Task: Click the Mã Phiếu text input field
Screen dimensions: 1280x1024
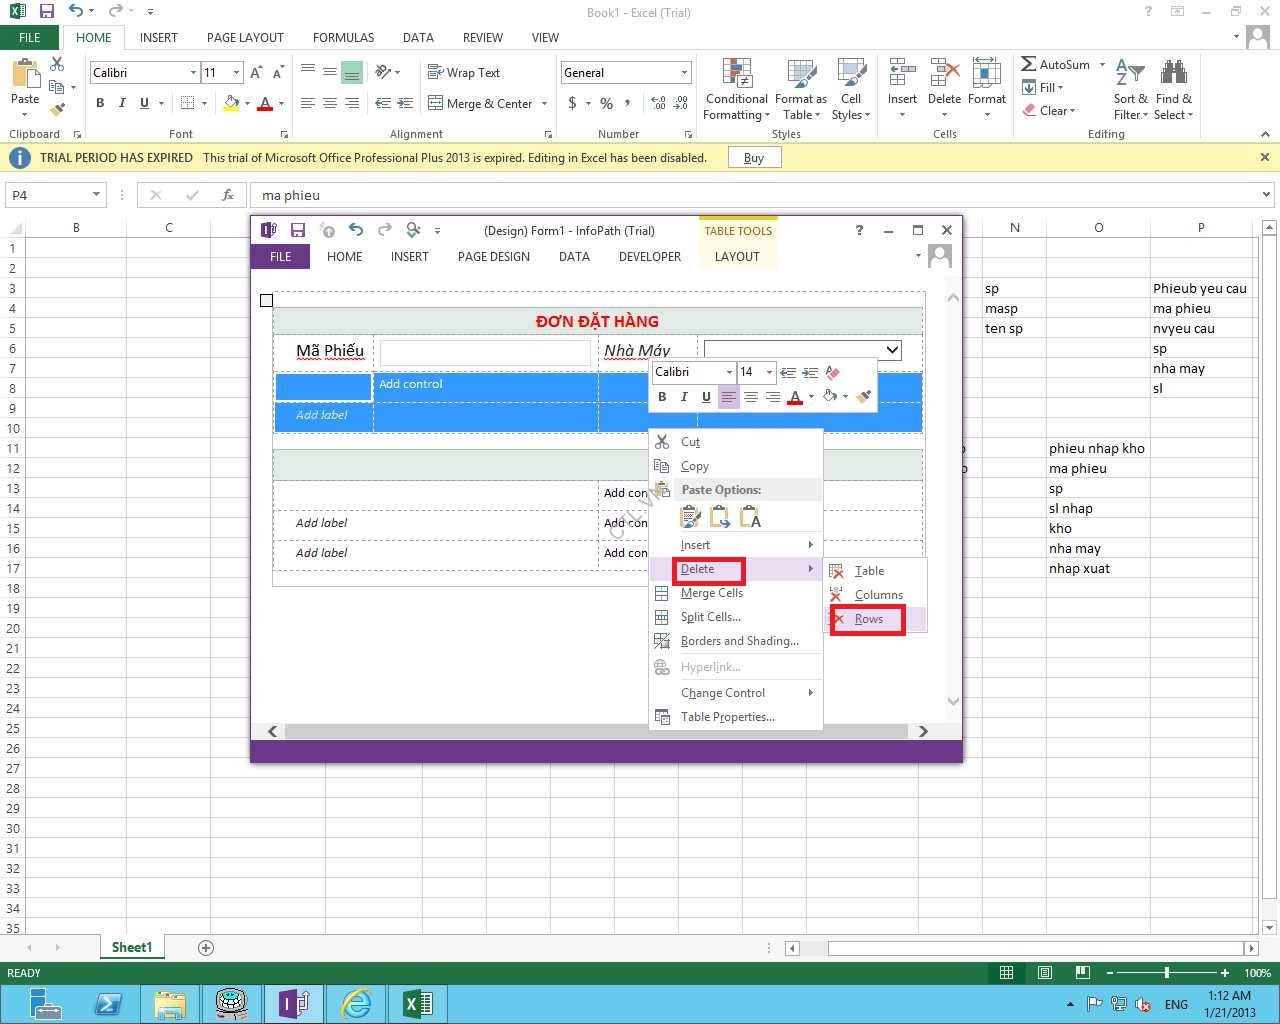Action: [x=485, y=352]
